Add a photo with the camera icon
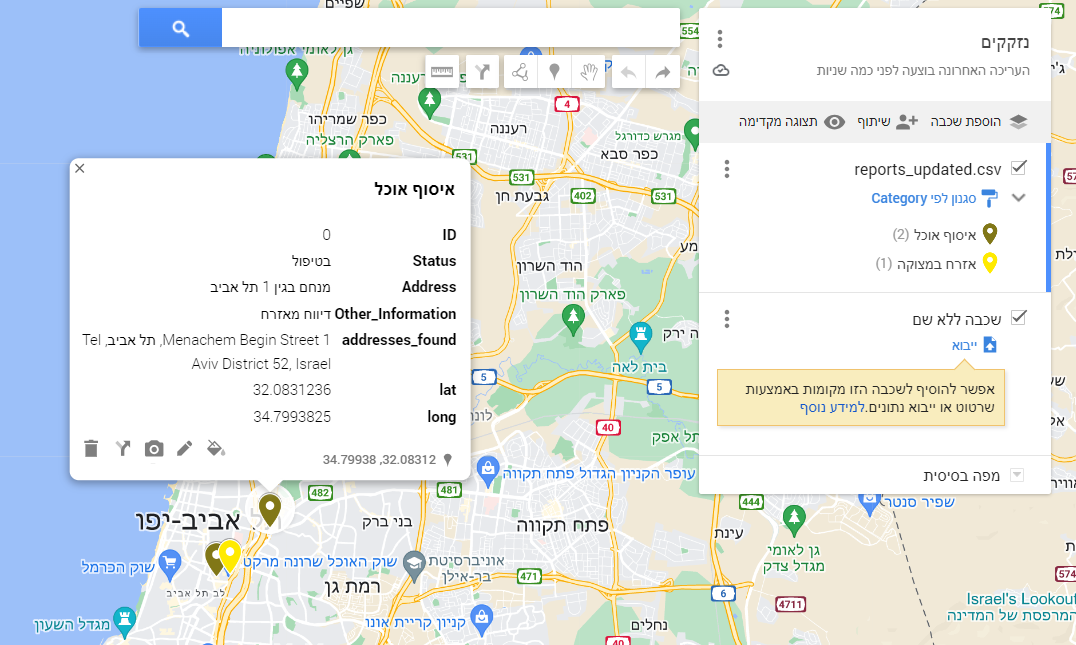Screen dimensions: 1076x645 [153, 448]
